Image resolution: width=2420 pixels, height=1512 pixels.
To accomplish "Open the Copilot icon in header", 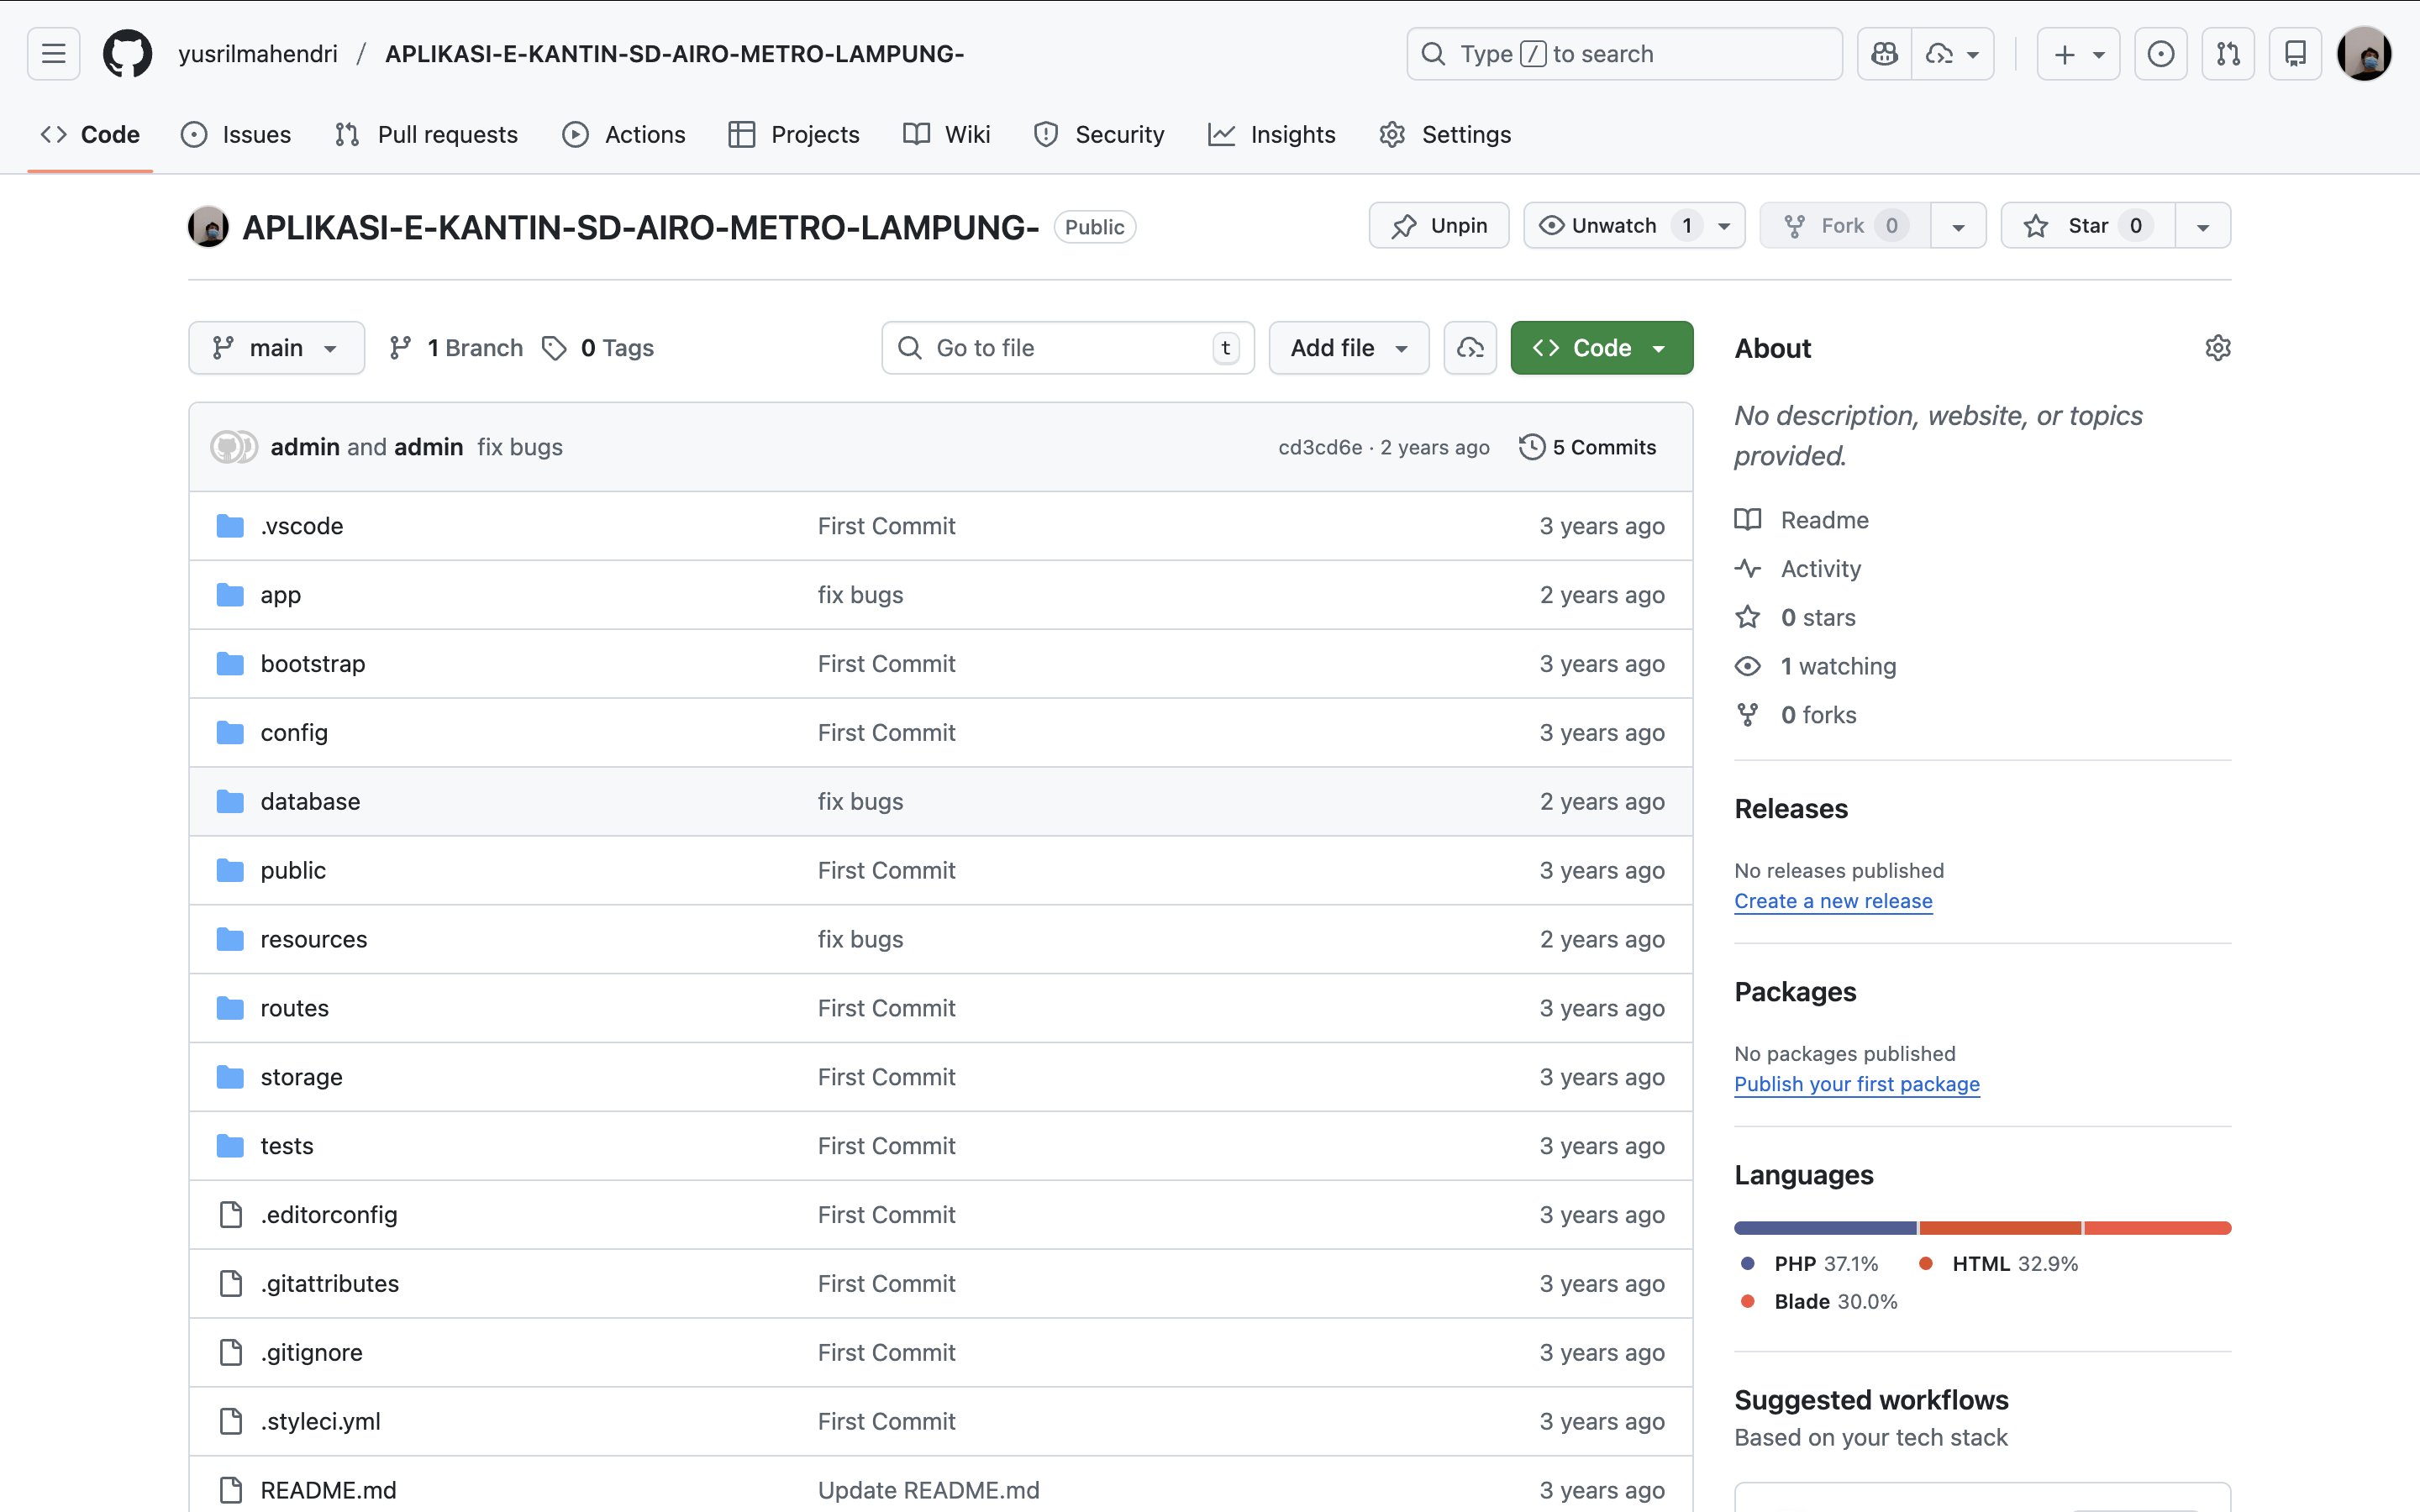I will 1884,54.
